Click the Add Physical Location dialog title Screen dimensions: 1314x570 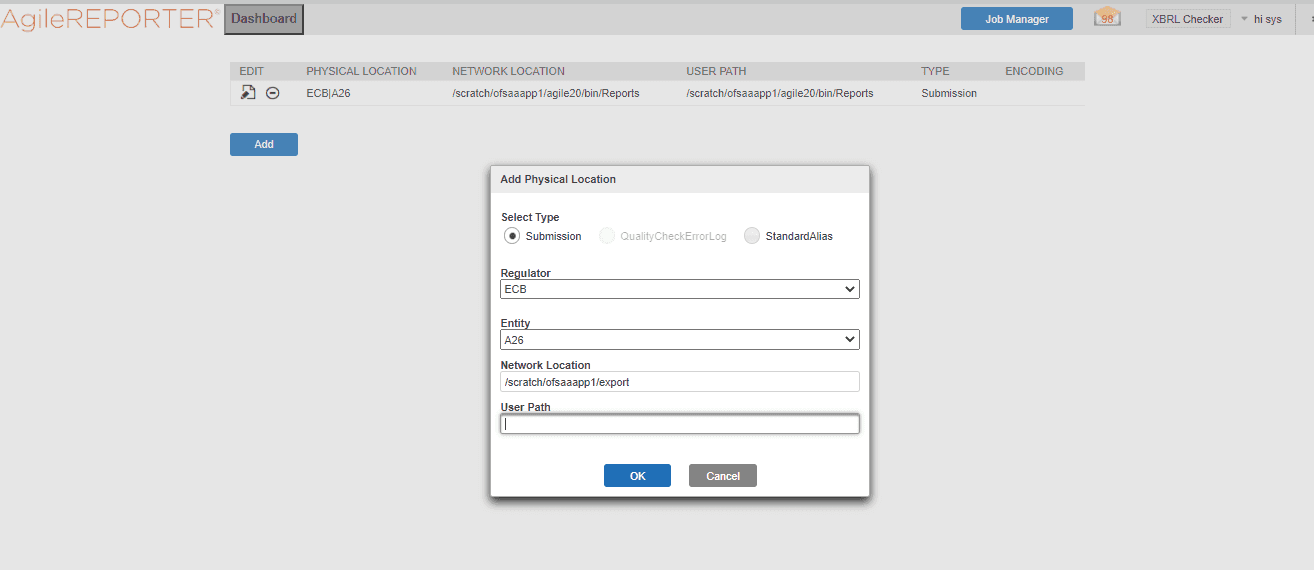[x=558, y=179]
